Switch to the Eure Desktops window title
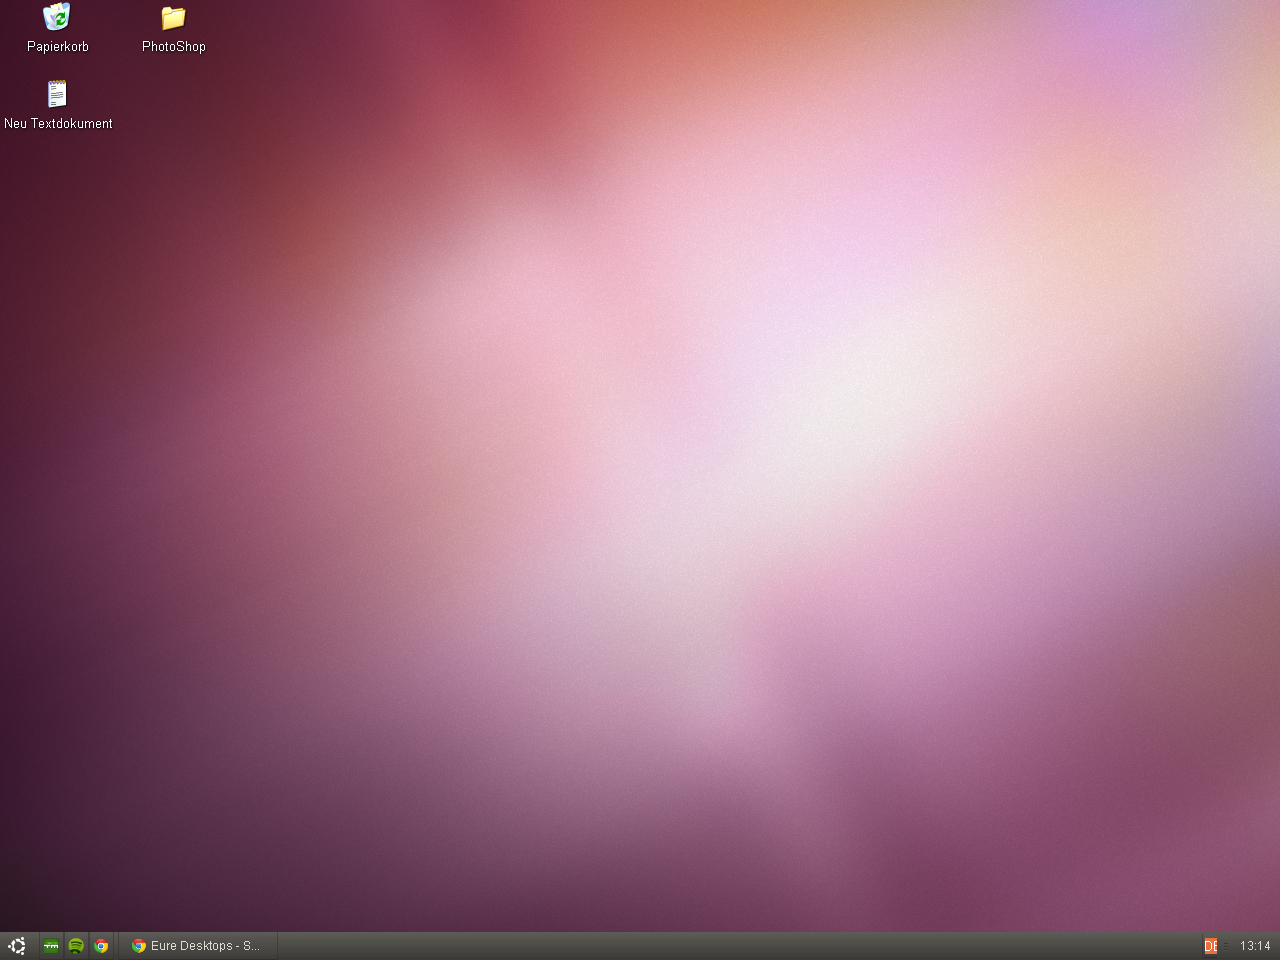This screenshot has height=960, width=1280. click(205, 945)
